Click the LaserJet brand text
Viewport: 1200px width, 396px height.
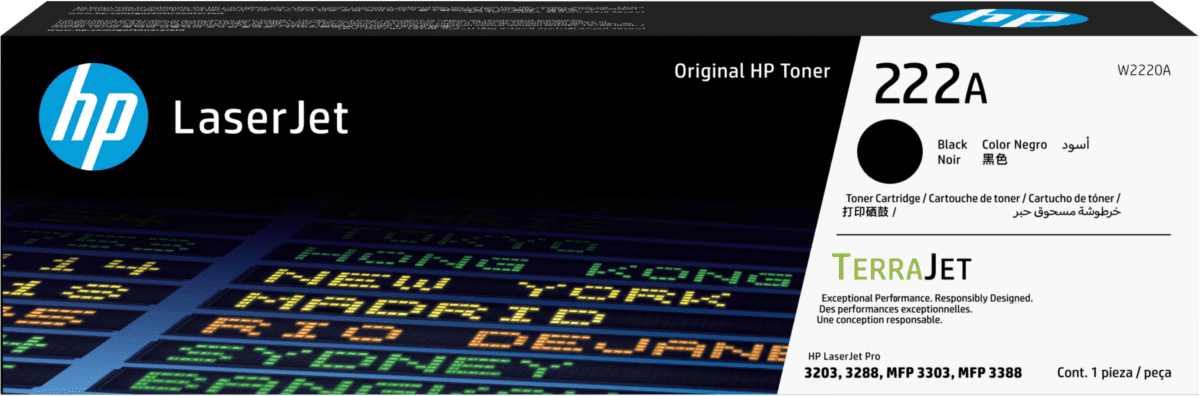261,119
